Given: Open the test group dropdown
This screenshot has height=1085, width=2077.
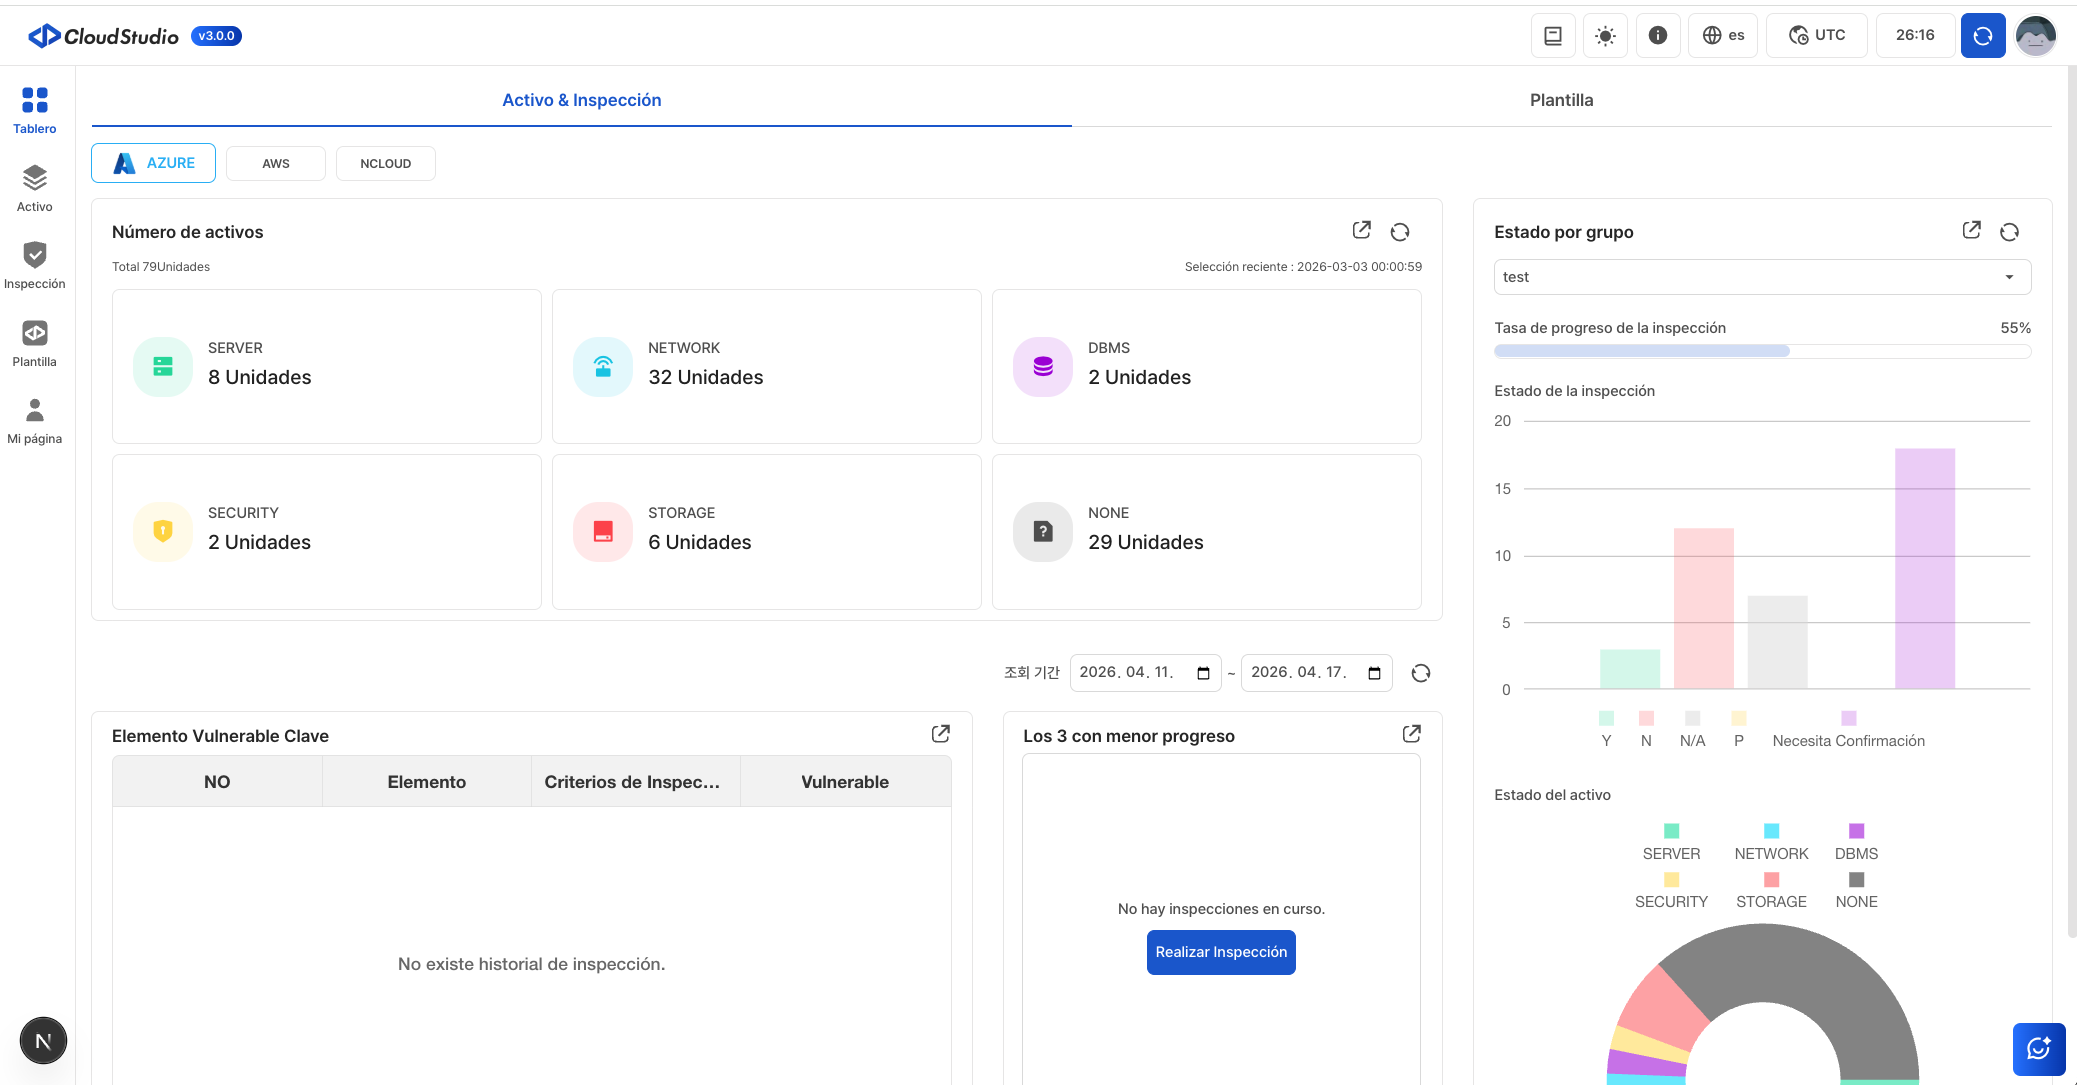Looking at the screenshot, I should (x=1761, y=277).
